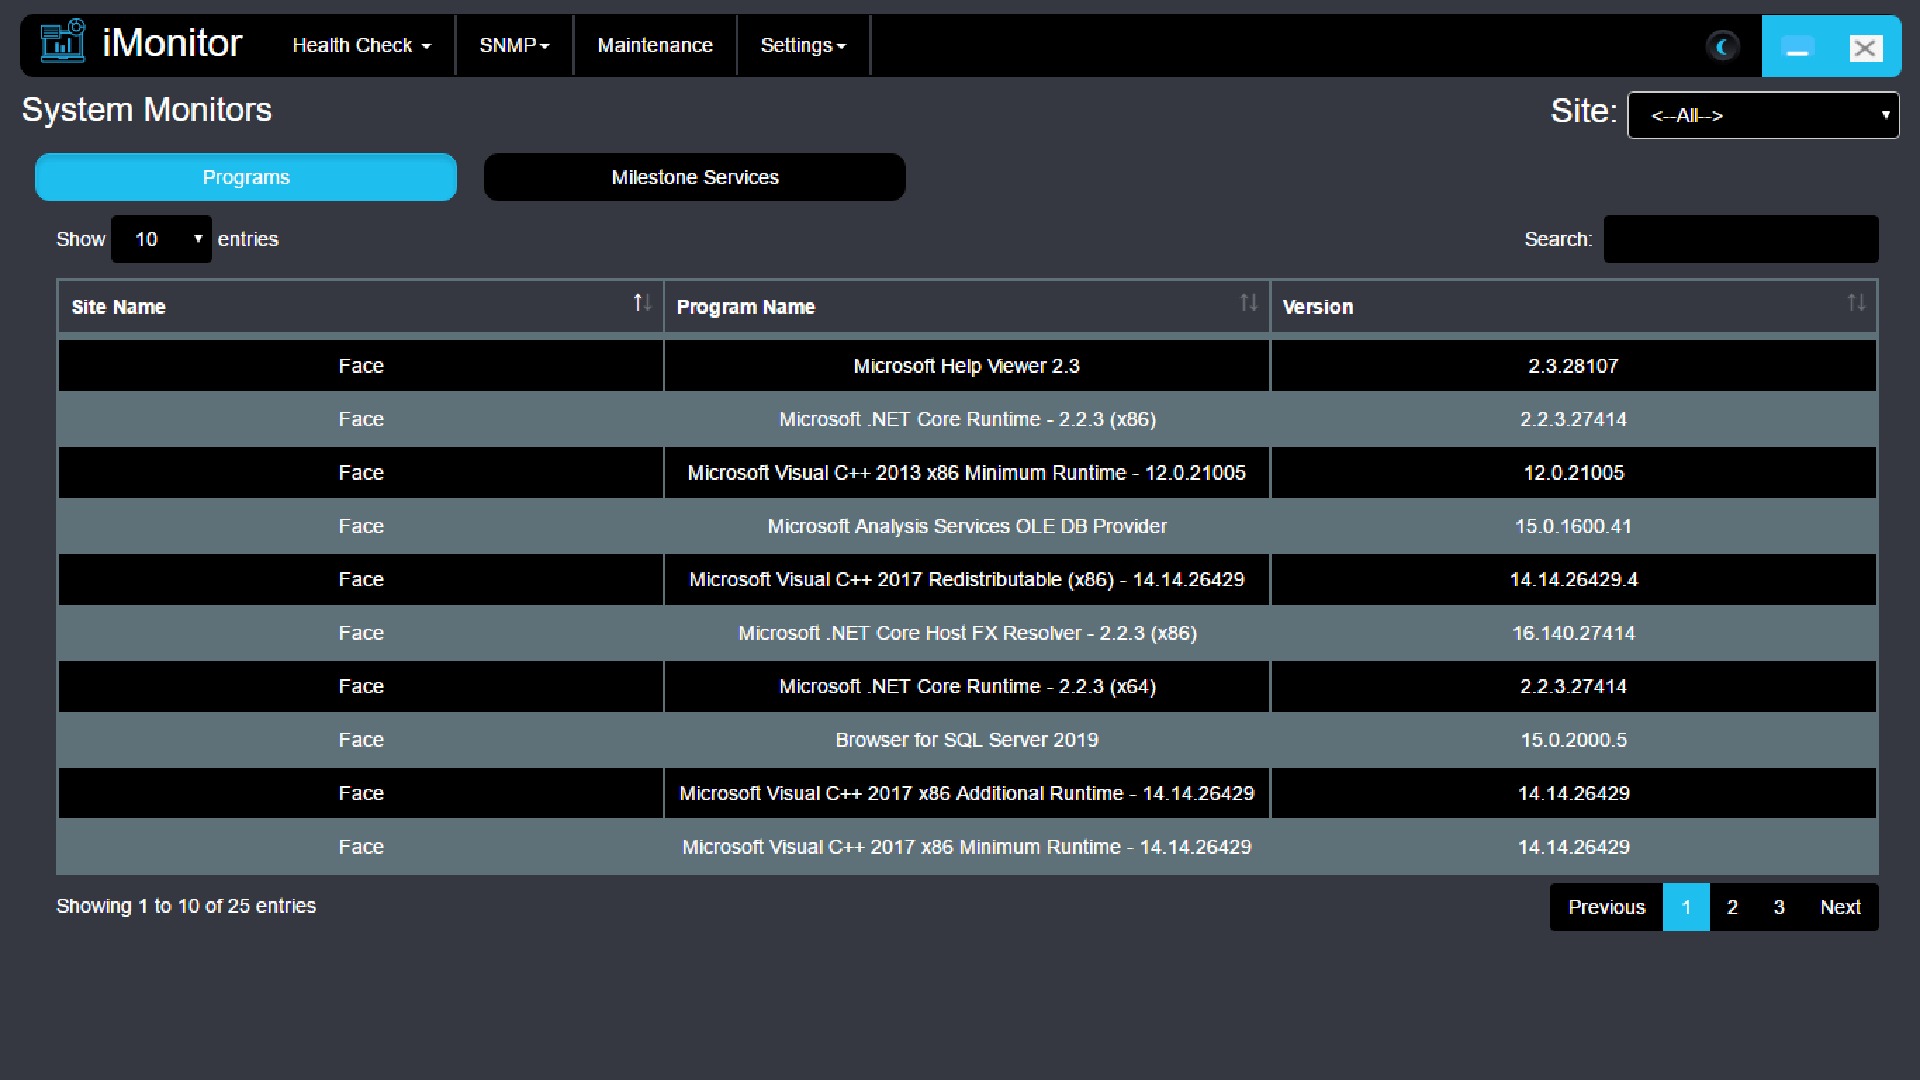Viewport: 1920px width, 1080px height.
Task: Select Microsoft .NET Core Runtime 2.2.3 (x64)
Action: coord(967,686)
